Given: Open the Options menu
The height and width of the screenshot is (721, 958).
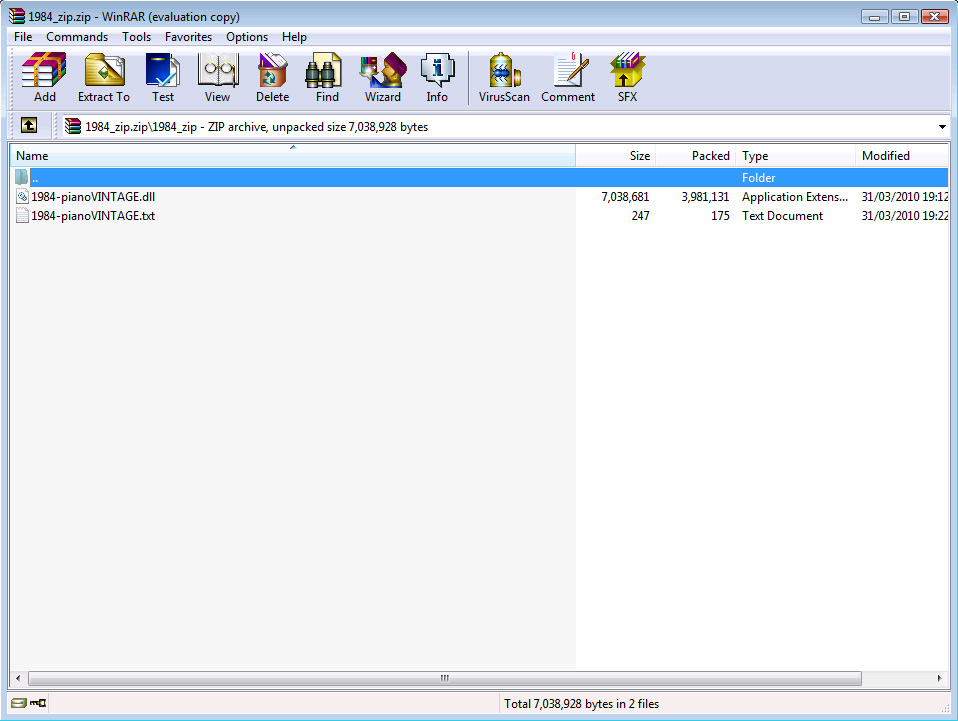Looking at the screenshot, I should tap(247, 37).
